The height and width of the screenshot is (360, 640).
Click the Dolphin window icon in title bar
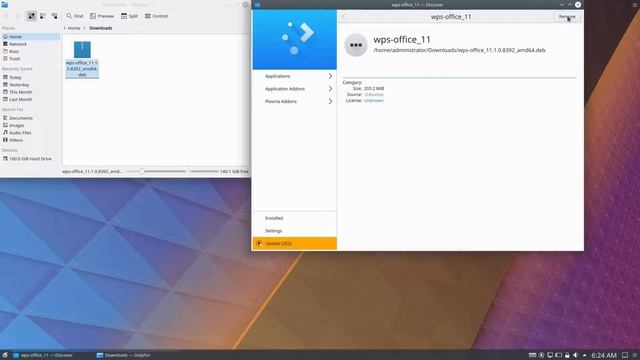[x=4, y=4]
